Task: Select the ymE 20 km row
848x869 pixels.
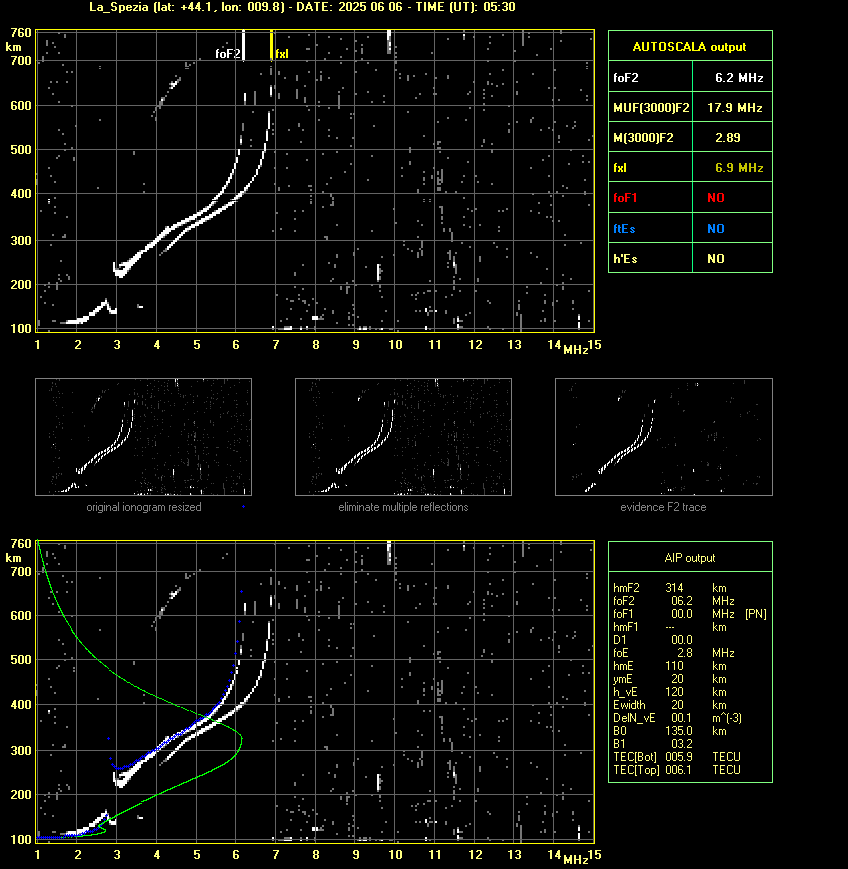Action: coord(670,679)
